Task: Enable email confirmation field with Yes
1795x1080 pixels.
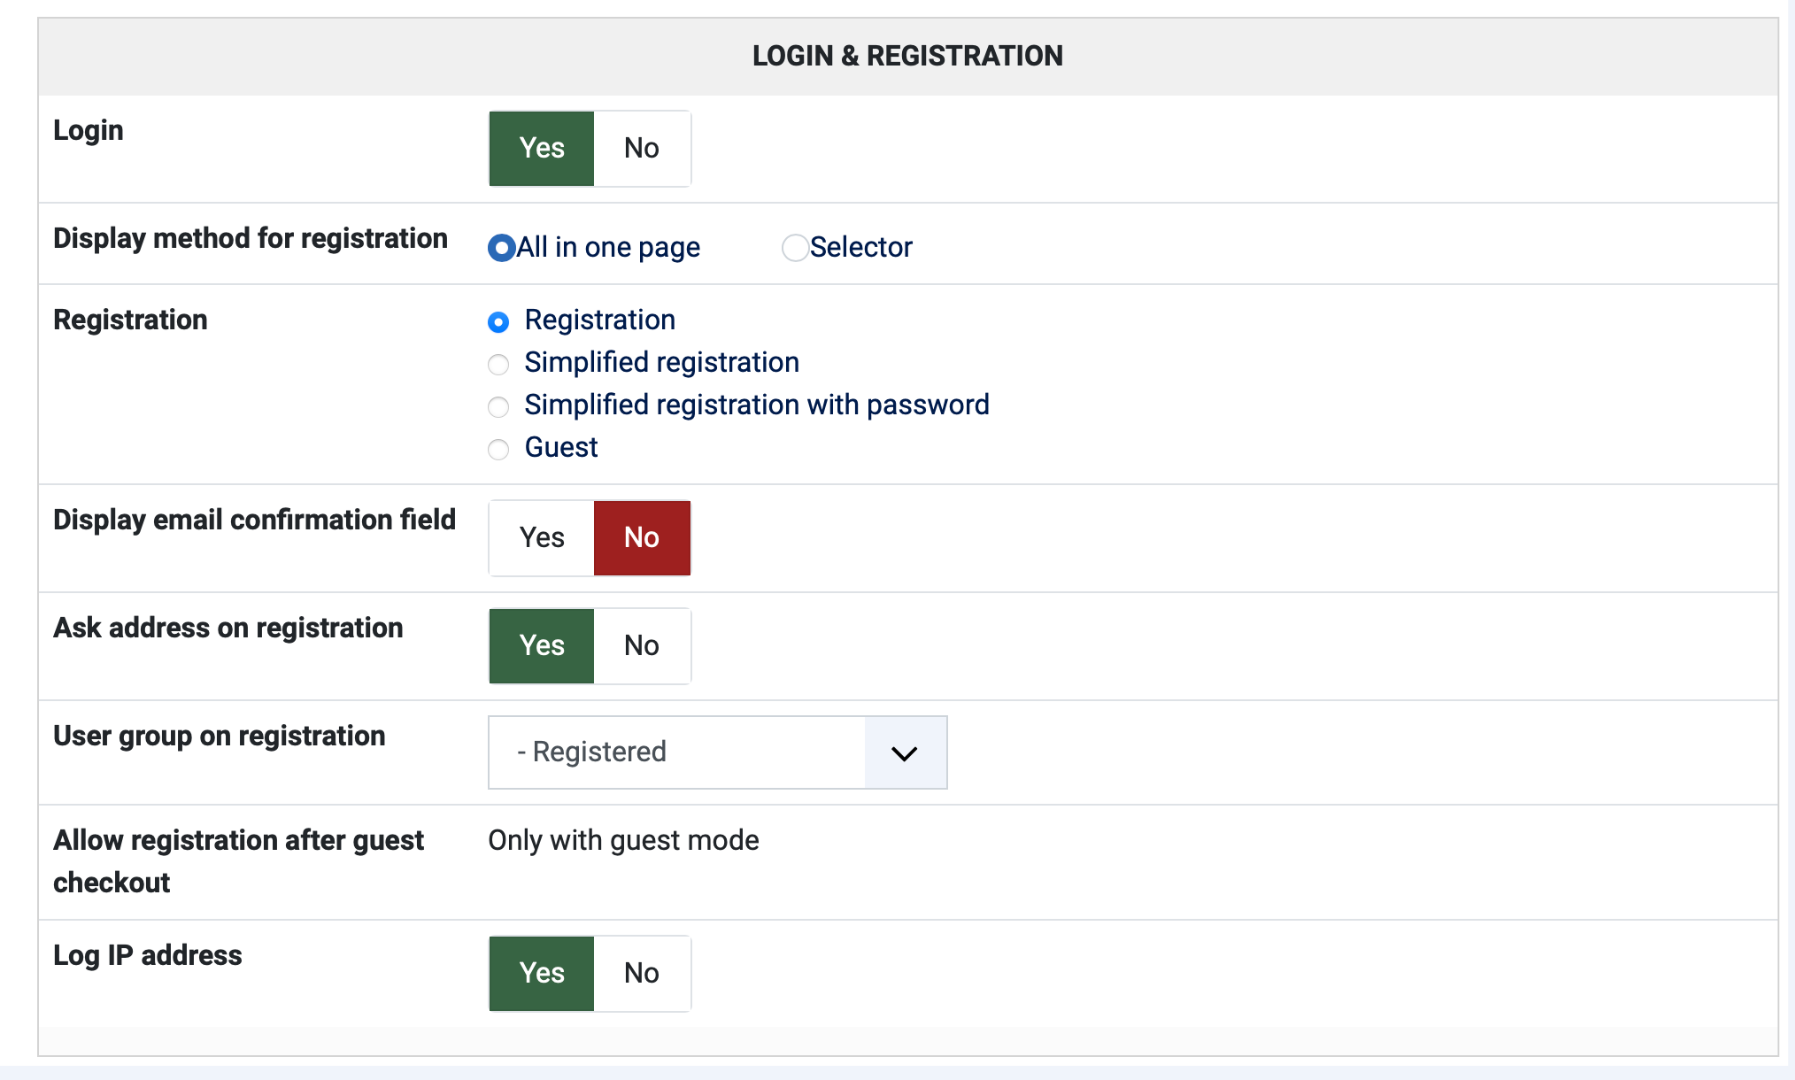Action: pos(541,538)
